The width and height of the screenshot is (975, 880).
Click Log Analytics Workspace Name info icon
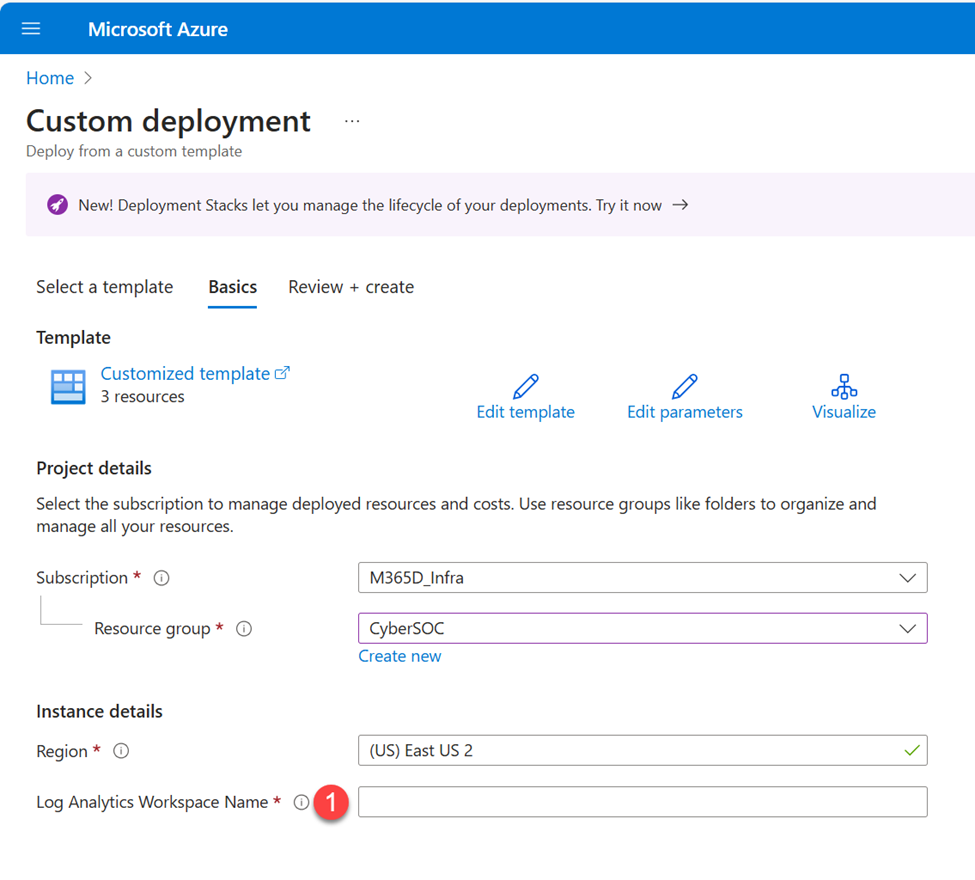pyautogui.click(x=301, y=802)
